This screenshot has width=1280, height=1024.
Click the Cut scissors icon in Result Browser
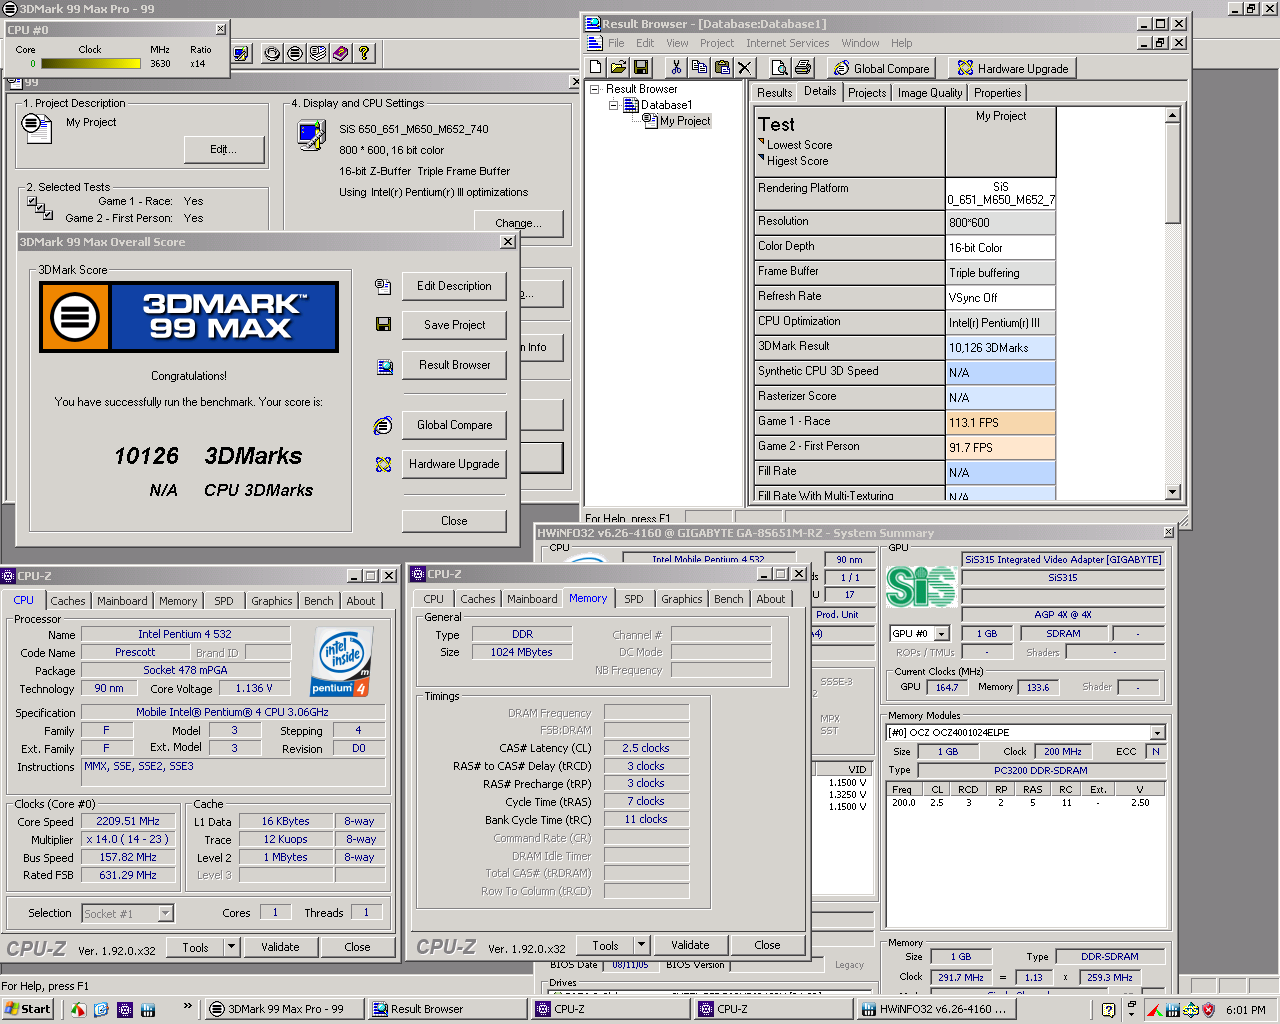[x=676, y=68]
